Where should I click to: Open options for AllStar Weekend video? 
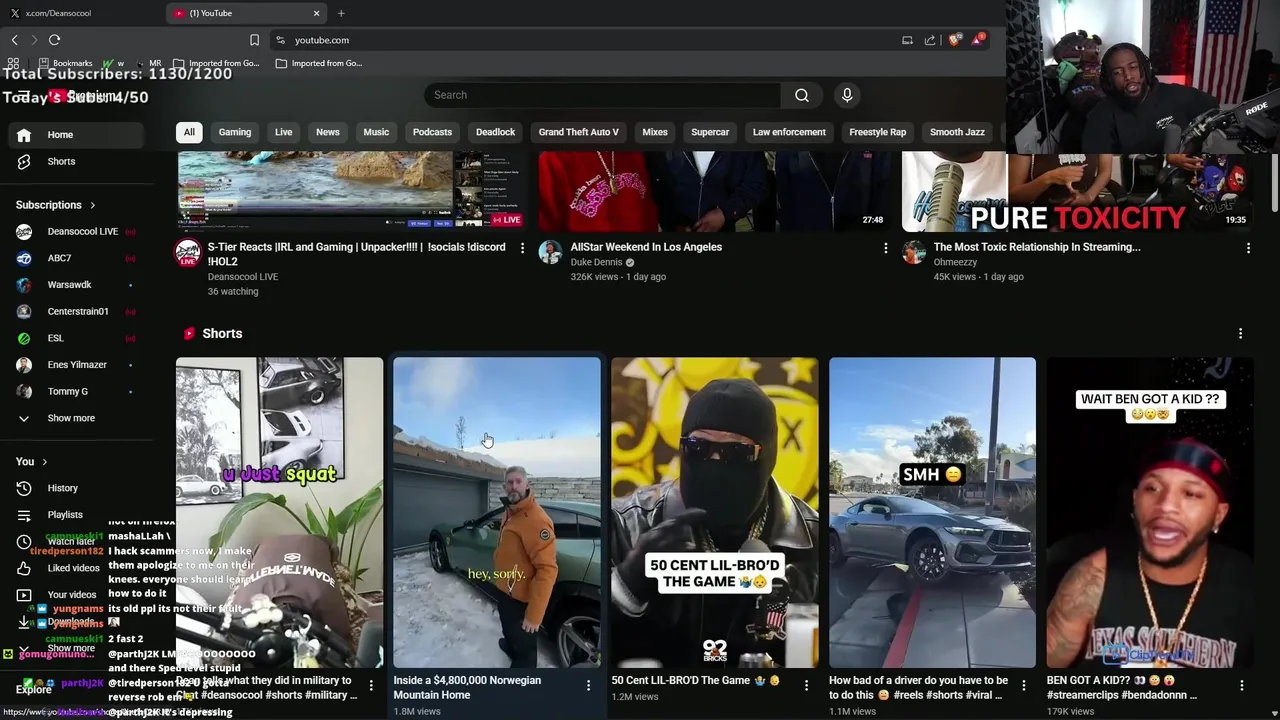tap(885, 248)
